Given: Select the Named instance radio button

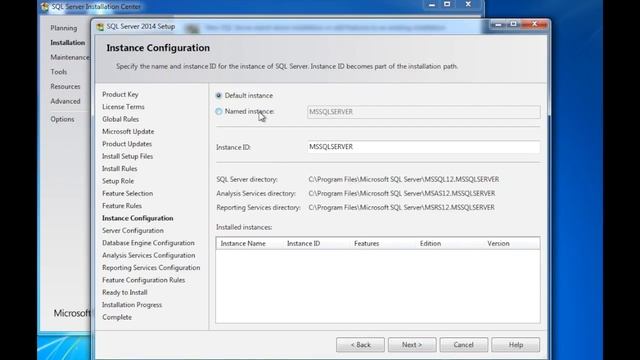Looking at the screenshot, I should tap(219, 111).
